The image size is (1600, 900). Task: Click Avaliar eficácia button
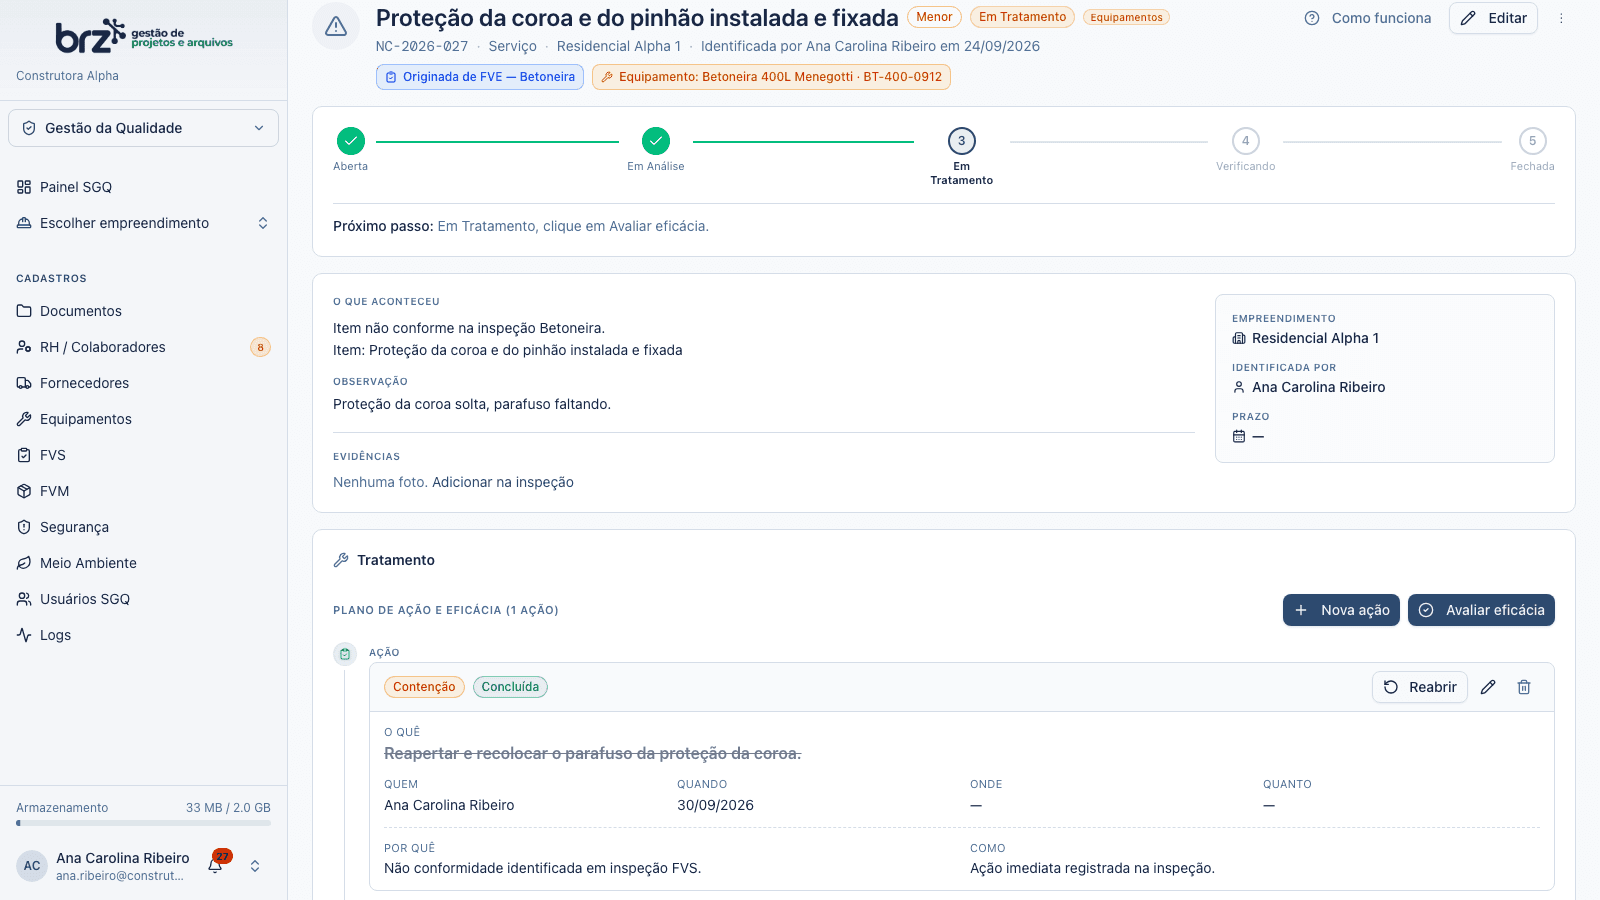1481,610
